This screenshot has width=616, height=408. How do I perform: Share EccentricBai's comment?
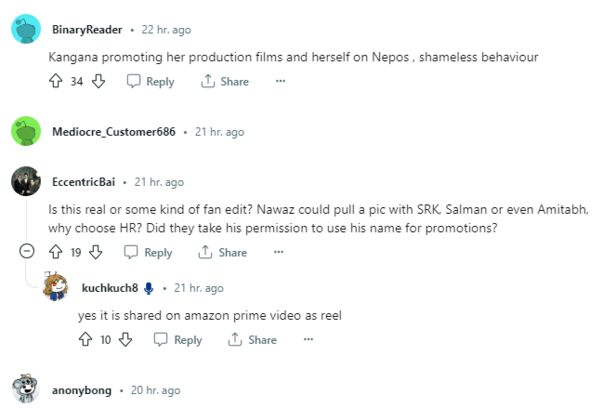tap(223, 253)
